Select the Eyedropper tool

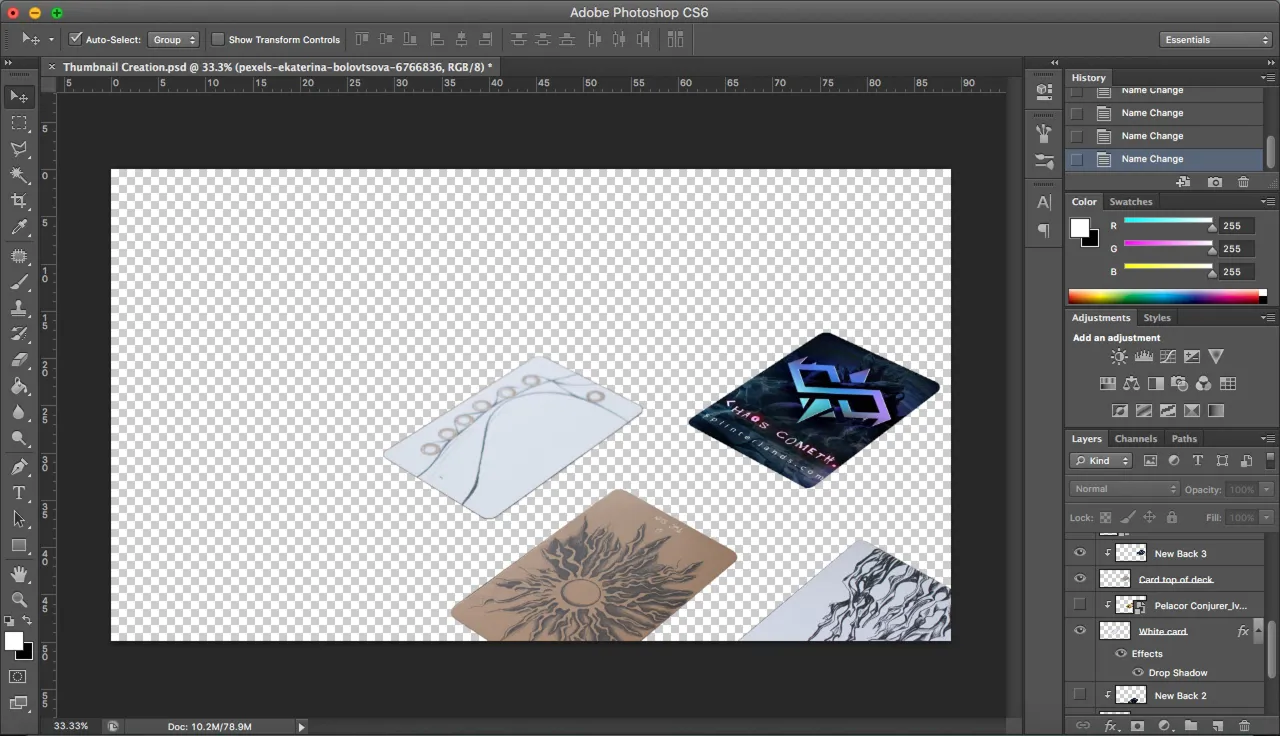[19, 228]
